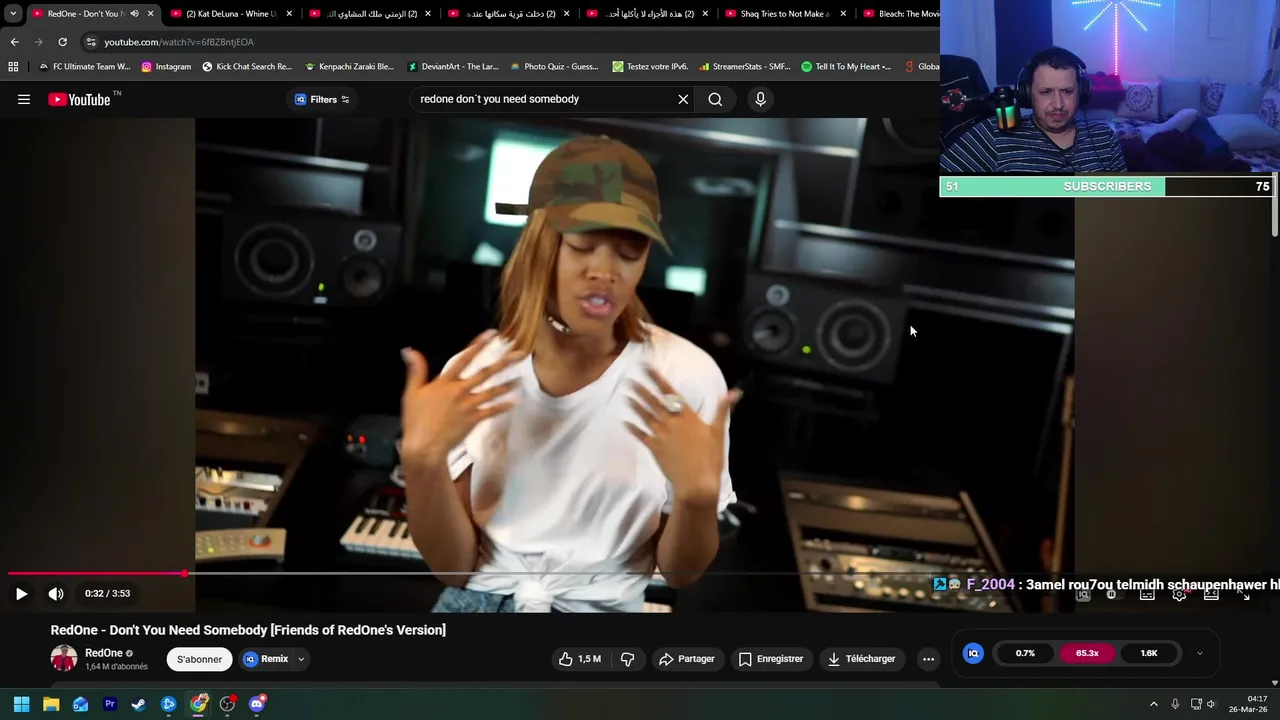Share the video via Partager

point(687,659)
